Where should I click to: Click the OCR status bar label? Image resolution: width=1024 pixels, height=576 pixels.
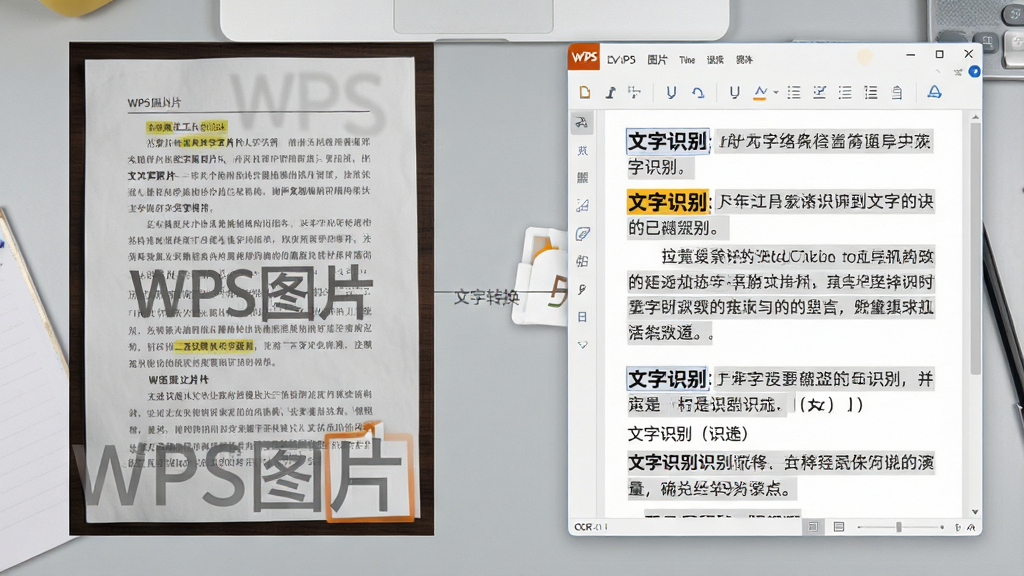pyautogui.click(x=591, y=527)
